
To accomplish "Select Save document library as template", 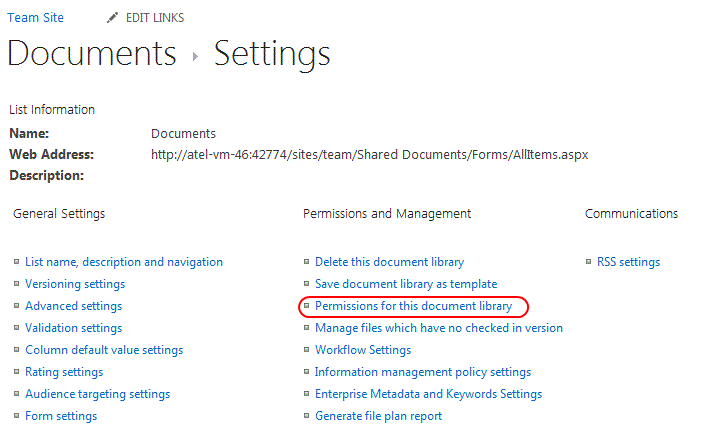I will coord(406,284).
